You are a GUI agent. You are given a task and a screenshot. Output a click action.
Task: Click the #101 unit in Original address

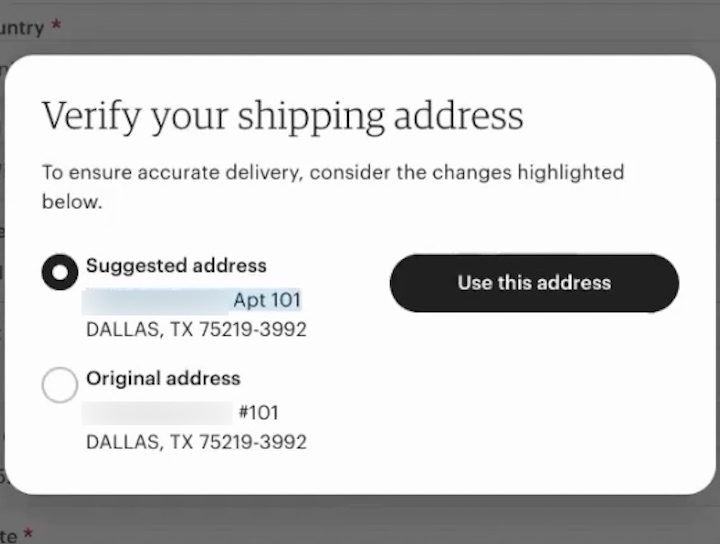pyautogui.click(x=258, y=412)
